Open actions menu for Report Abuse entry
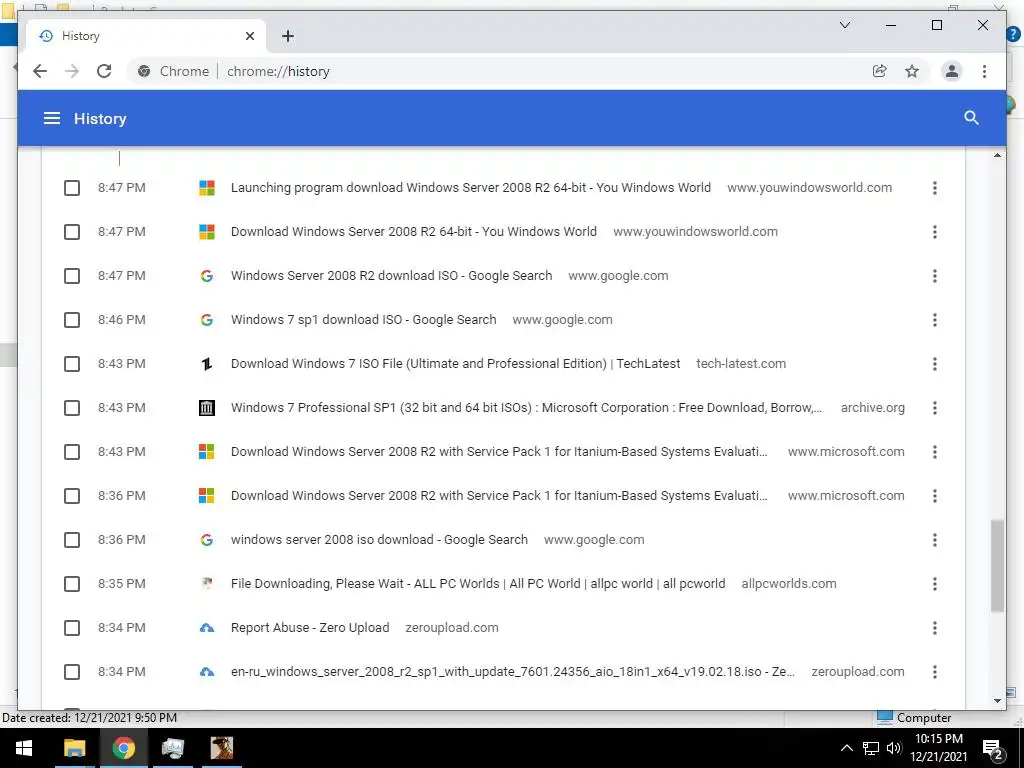1024x768 pixels. click(935, 628)
